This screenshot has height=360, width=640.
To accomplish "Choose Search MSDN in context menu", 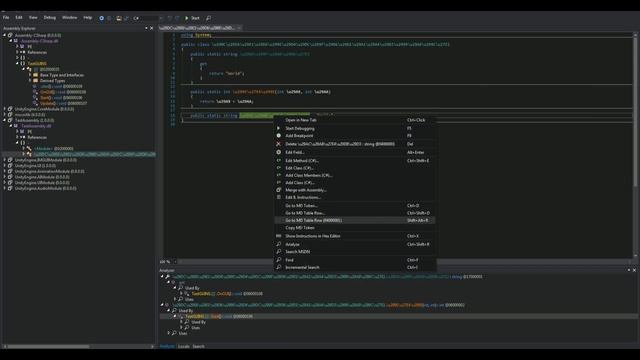I will point(355,252).
